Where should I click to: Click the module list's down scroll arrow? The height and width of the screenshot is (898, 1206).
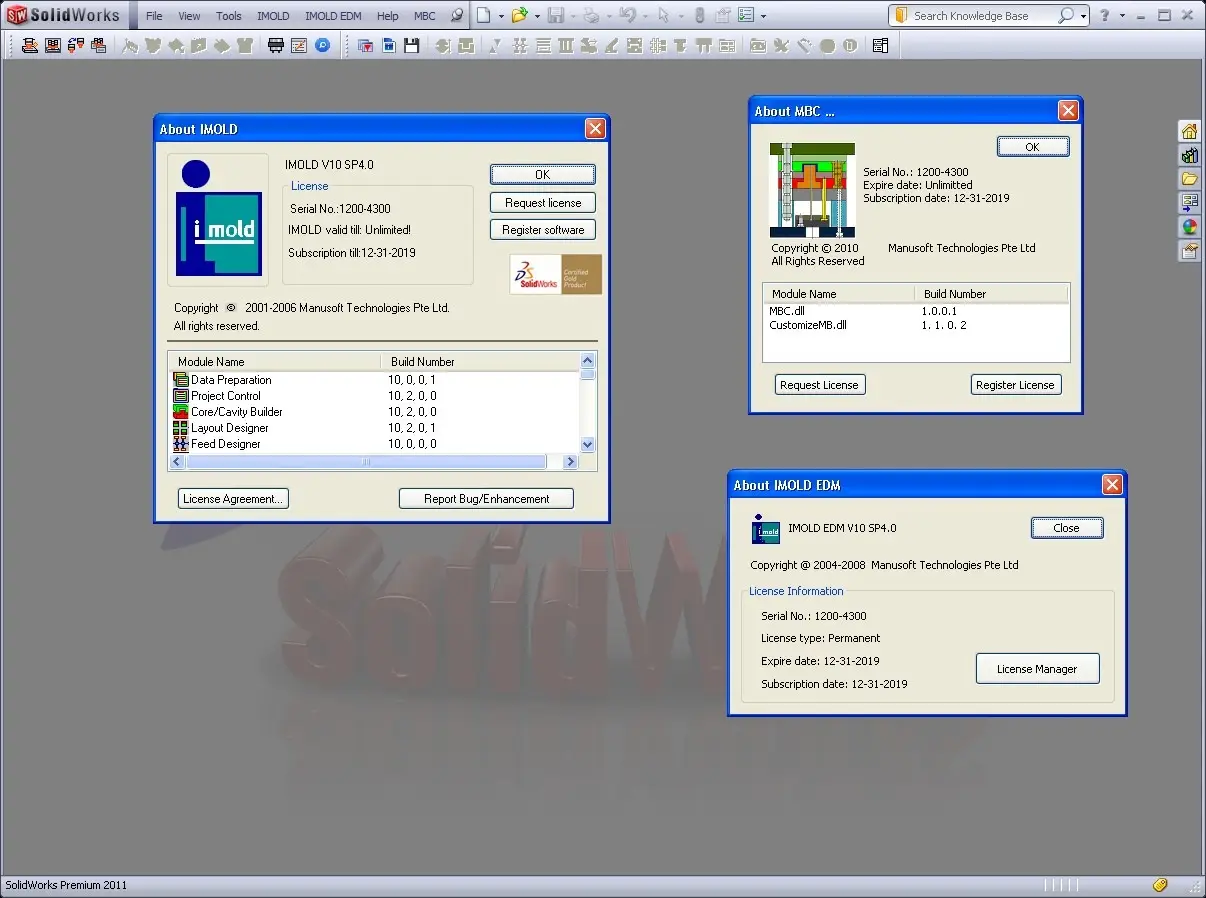coord(588,445)
